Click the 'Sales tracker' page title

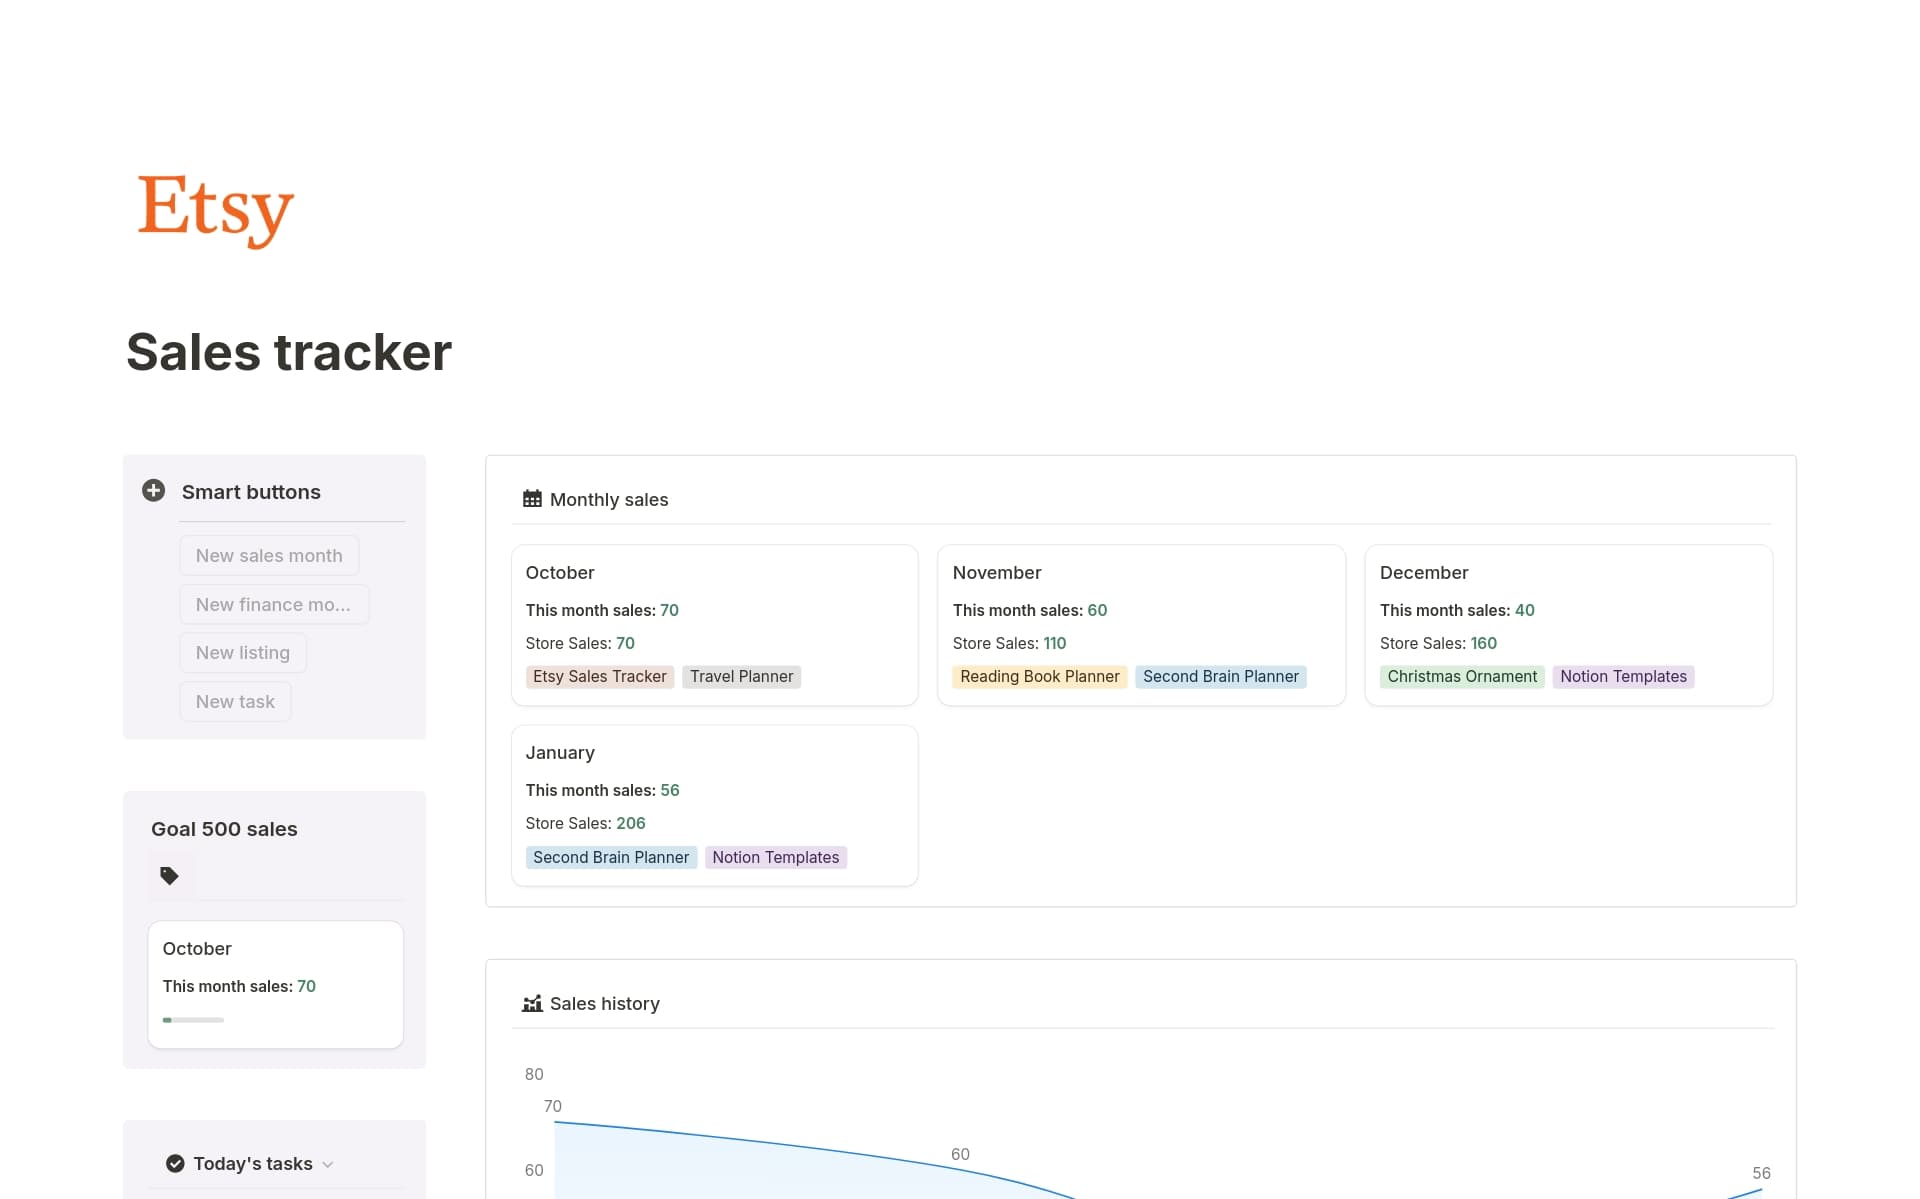pos(288,352)
